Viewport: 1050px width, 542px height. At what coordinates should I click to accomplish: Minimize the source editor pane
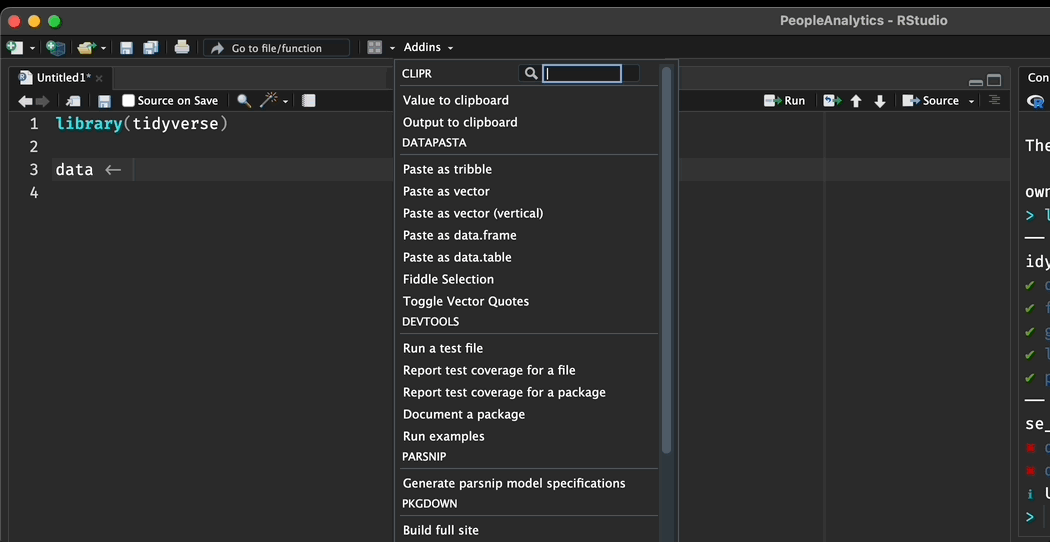(x=976, y=82)
